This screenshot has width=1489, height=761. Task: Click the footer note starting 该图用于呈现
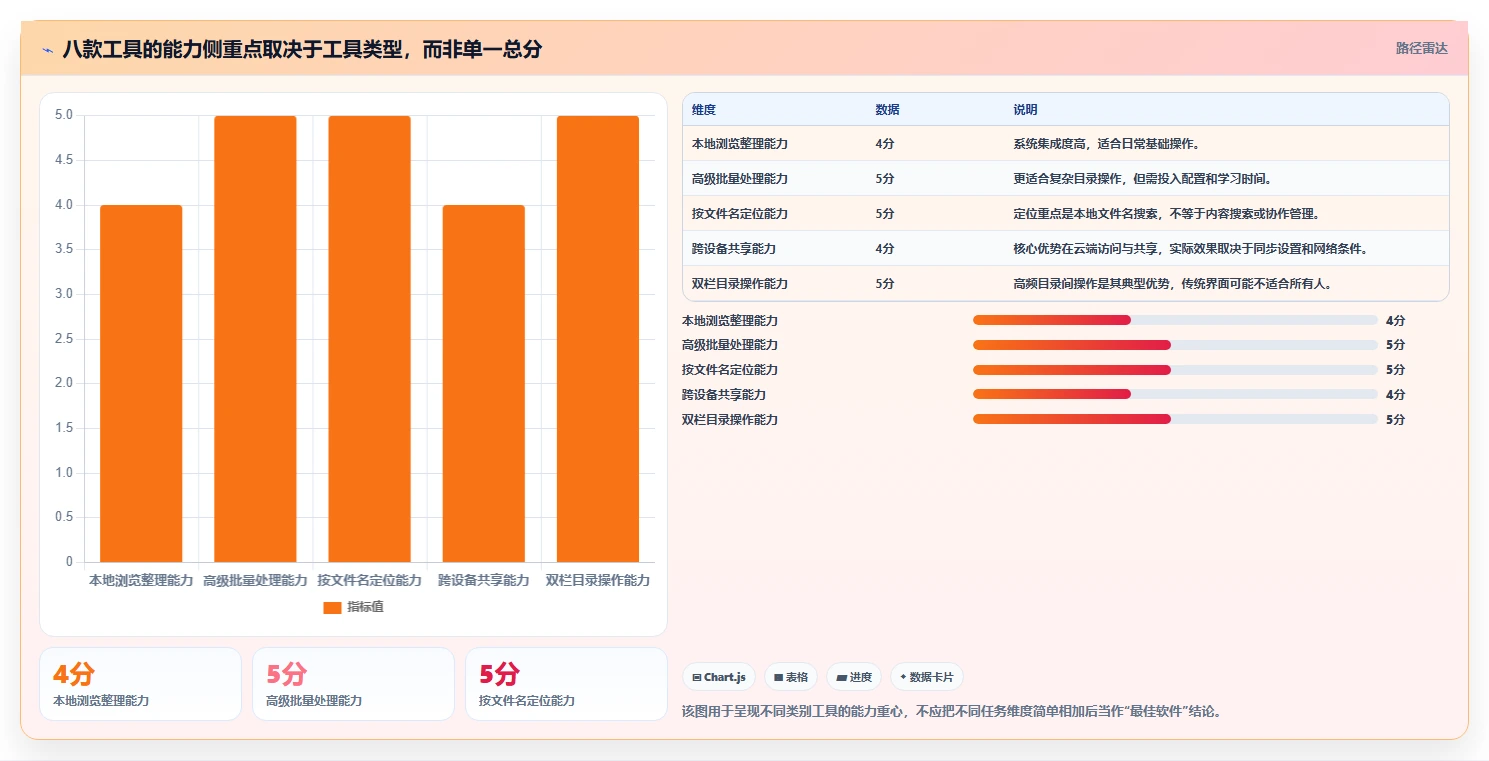[x=952, y=712]
